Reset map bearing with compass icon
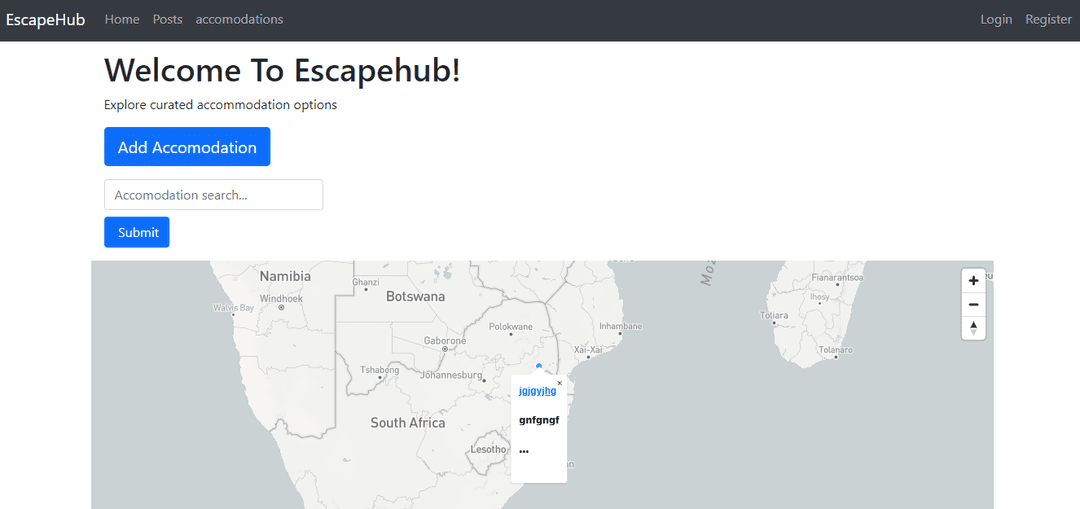 (x=973, y=328)
